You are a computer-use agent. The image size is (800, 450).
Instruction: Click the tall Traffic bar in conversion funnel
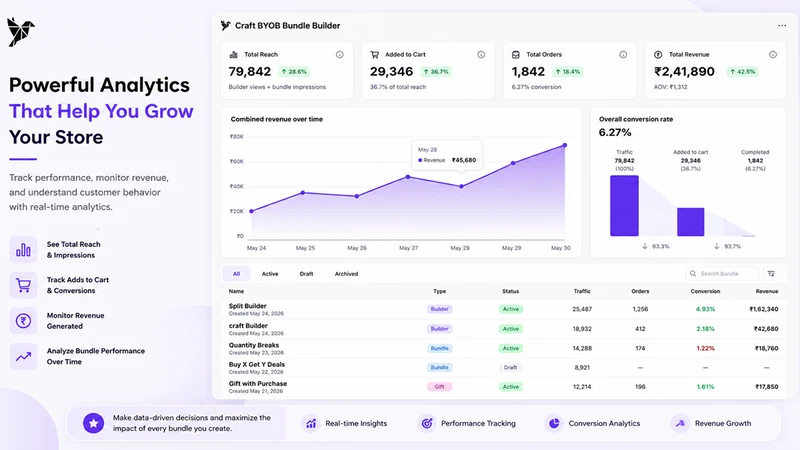tap(624, 206)
